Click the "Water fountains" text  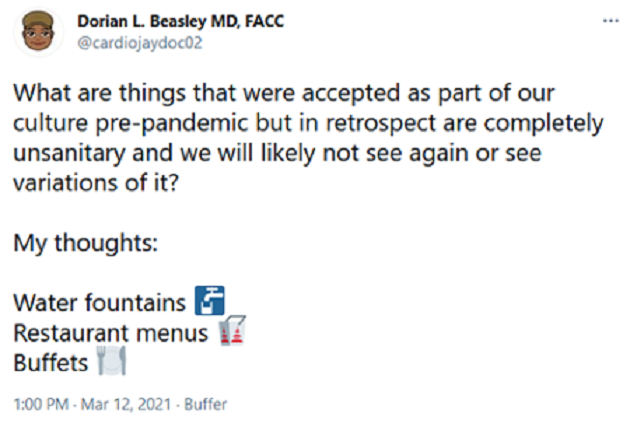(99, 301)
